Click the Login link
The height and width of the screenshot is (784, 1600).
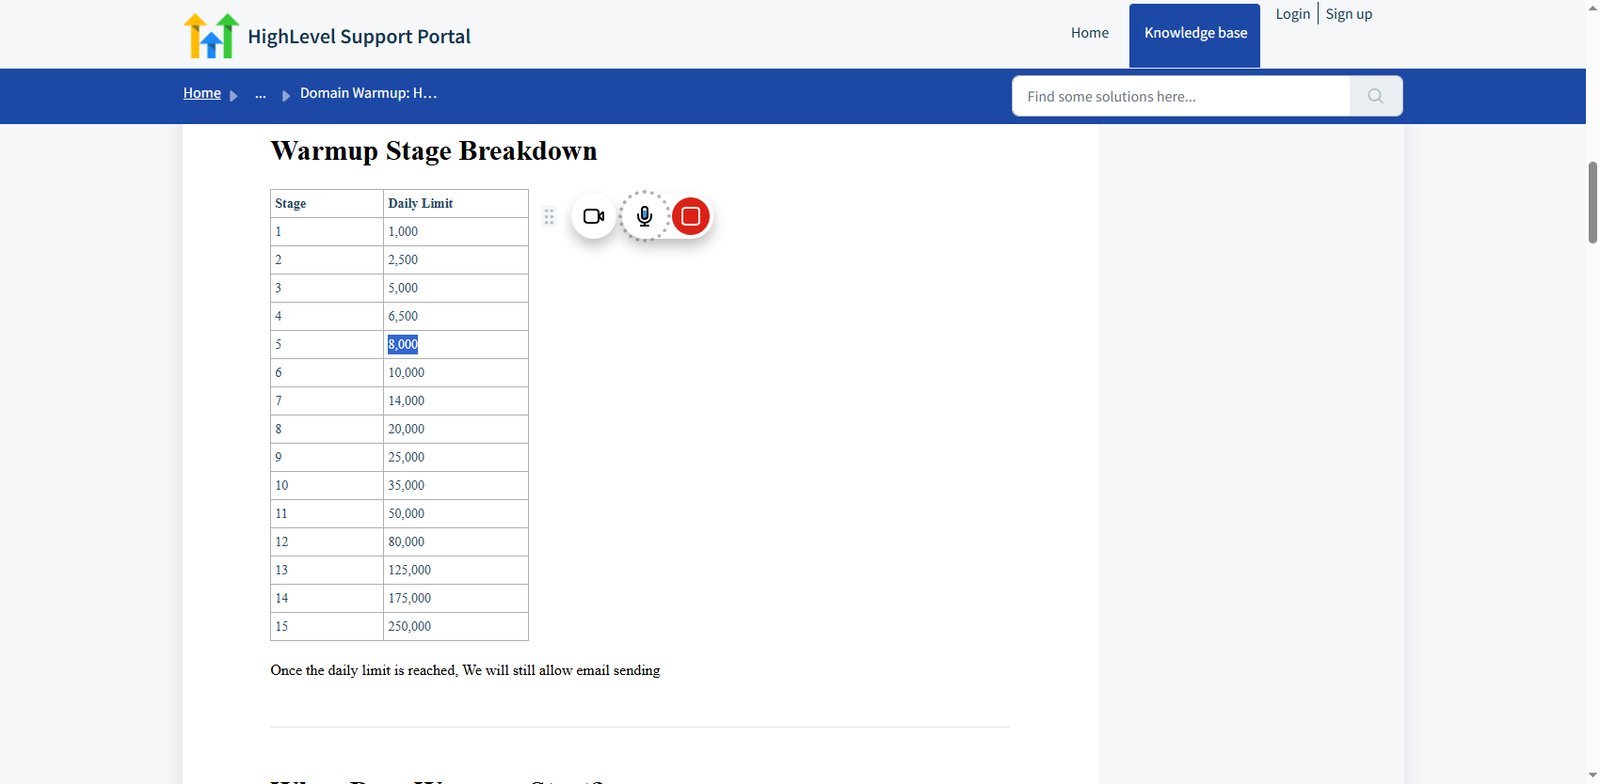coord(1293,14)
